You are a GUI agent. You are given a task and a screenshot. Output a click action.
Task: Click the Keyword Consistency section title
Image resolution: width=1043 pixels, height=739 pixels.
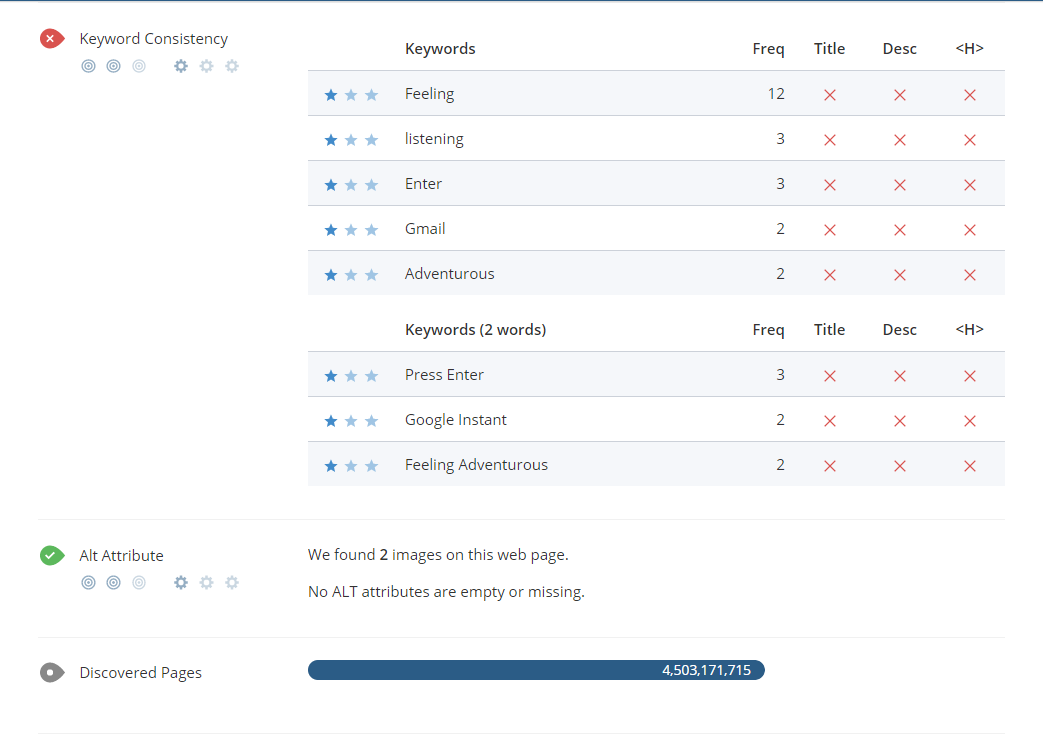click(x=154, y=39)
